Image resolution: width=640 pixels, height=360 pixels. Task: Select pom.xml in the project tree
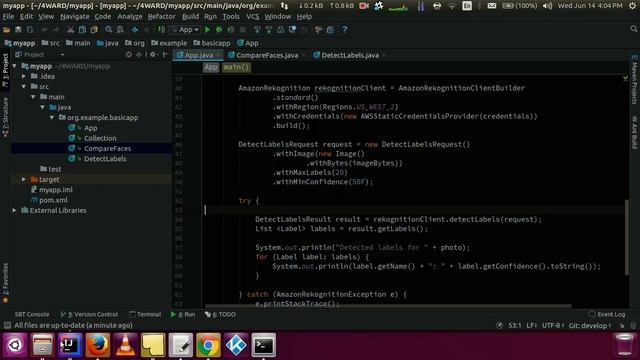click(x=53, y=200)
